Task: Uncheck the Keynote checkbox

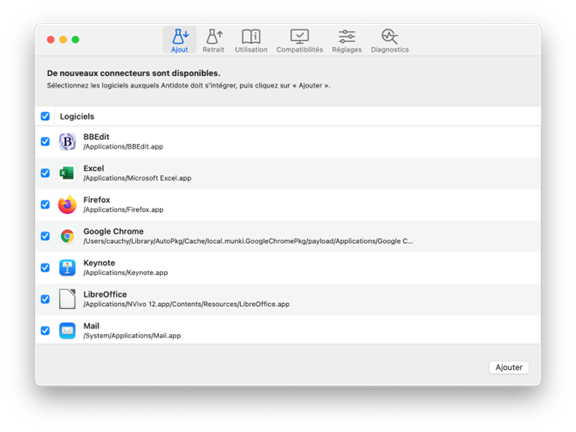Action: click(x=45, y=267)
